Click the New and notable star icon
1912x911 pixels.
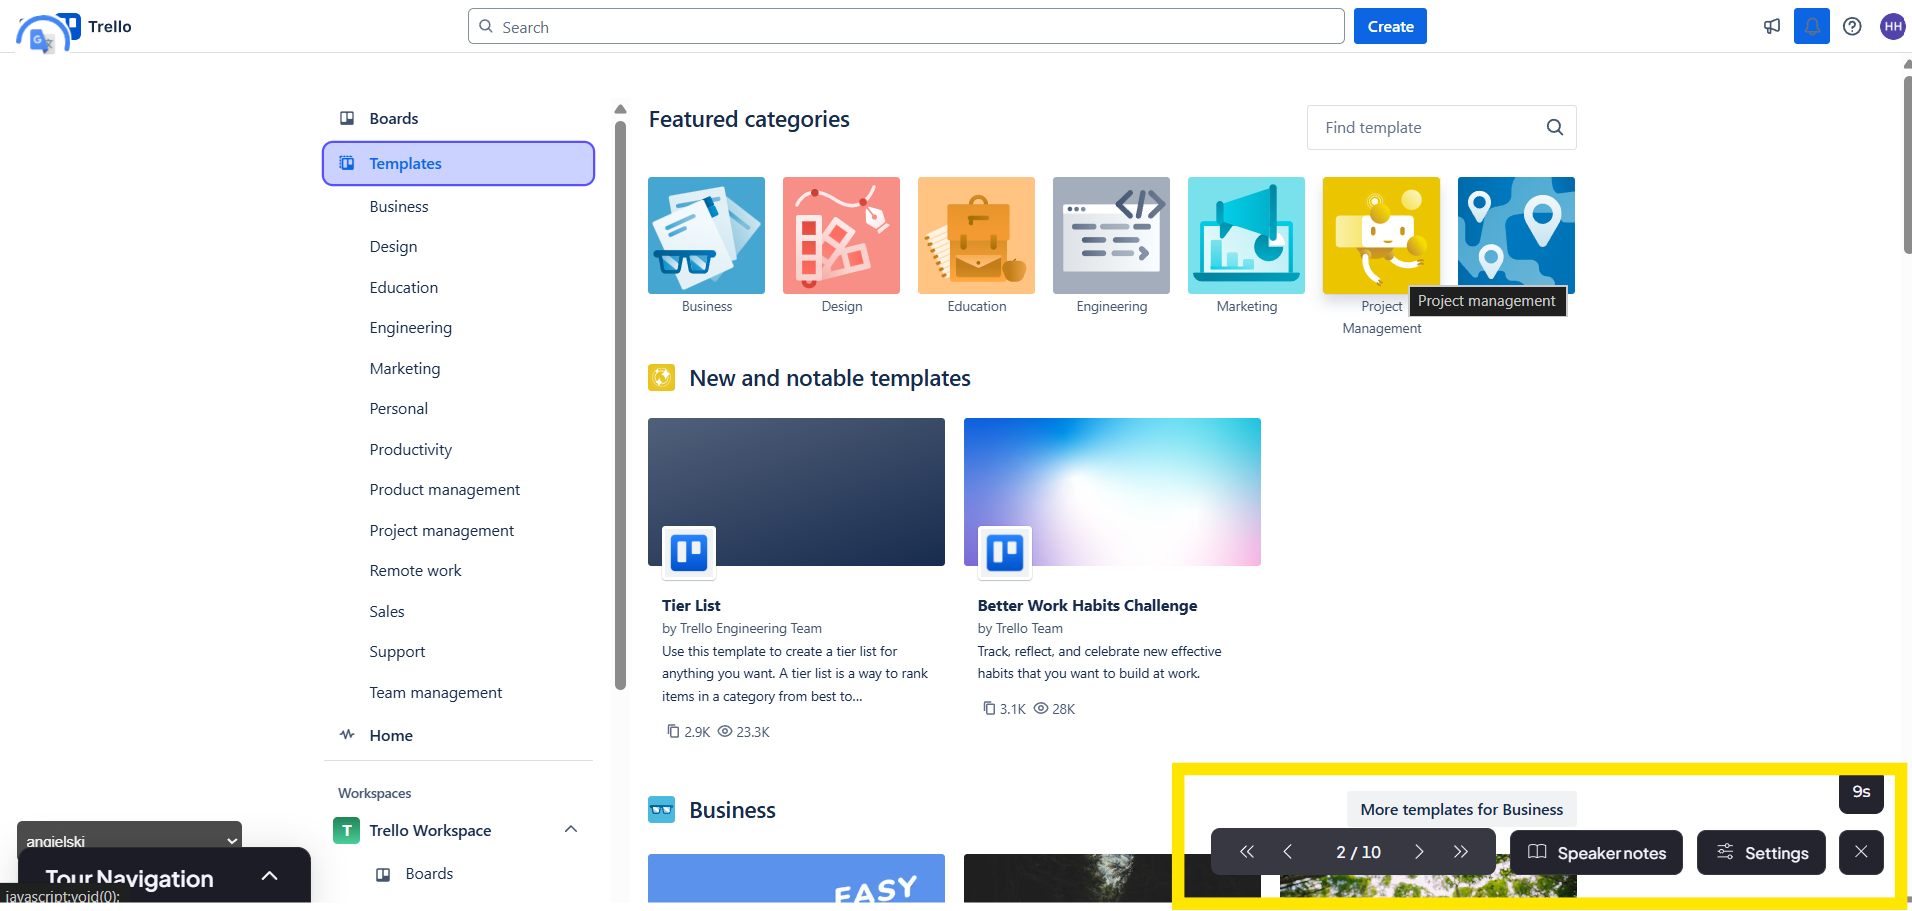pos(661,377)
